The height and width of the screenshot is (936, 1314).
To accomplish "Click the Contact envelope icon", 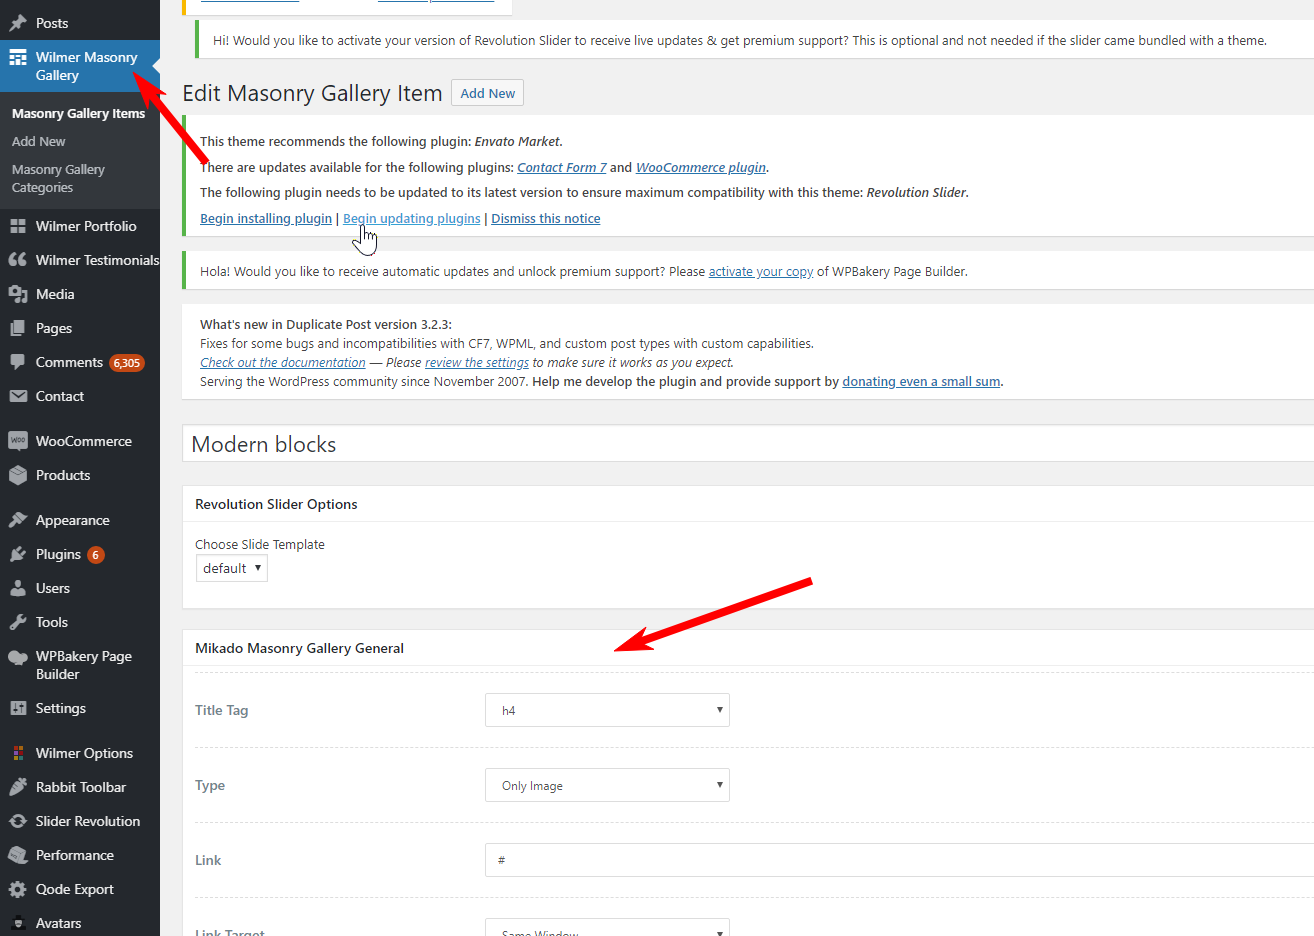I will click(x=18, y=396).
